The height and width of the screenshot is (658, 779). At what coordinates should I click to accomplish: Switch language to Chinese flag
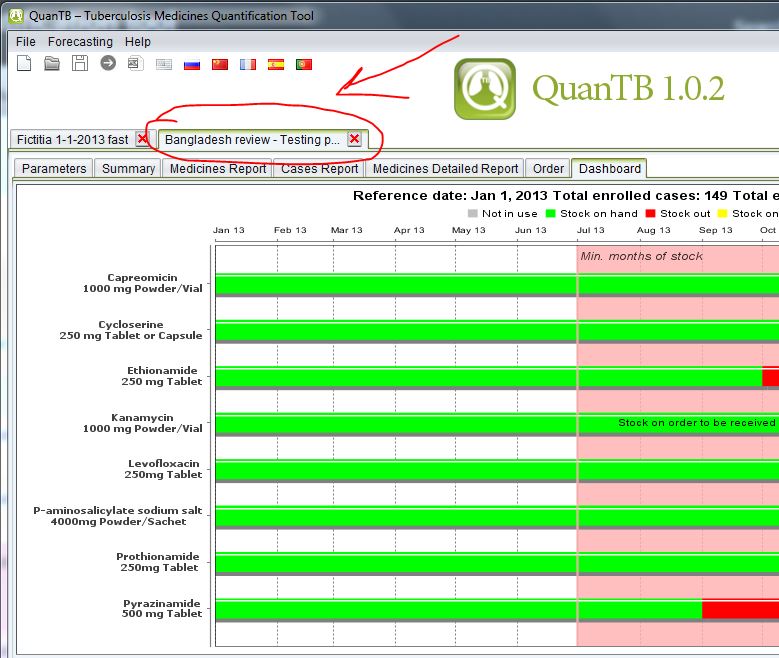[220, 64]
